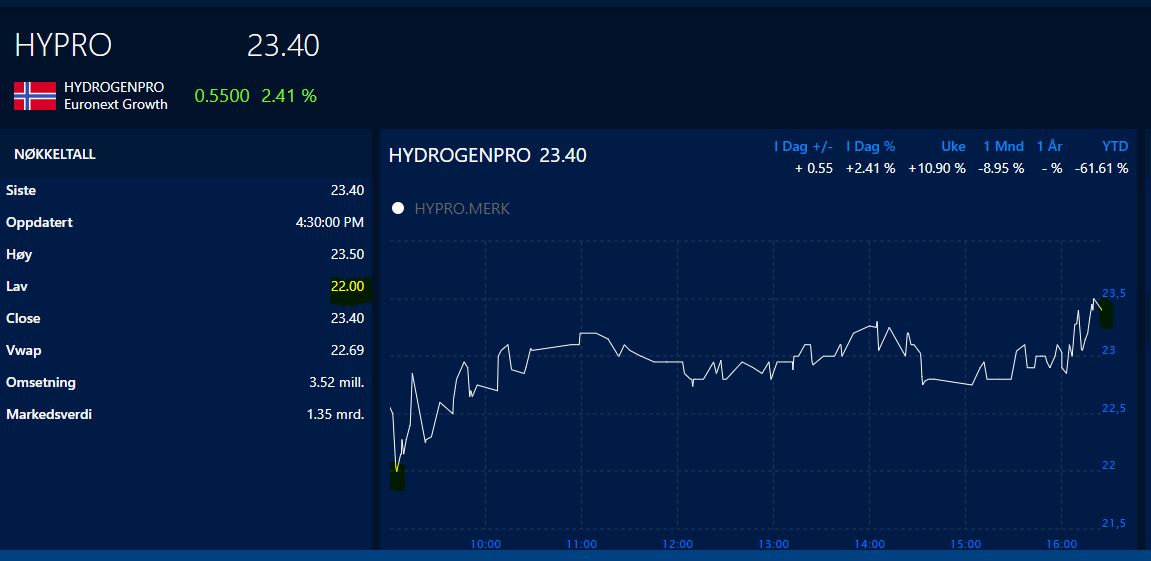The height and width of the screenshot is (561, 1151).
Task: Toggle the HYPRO.MERK series legend label
Action: tap(462, 209)
